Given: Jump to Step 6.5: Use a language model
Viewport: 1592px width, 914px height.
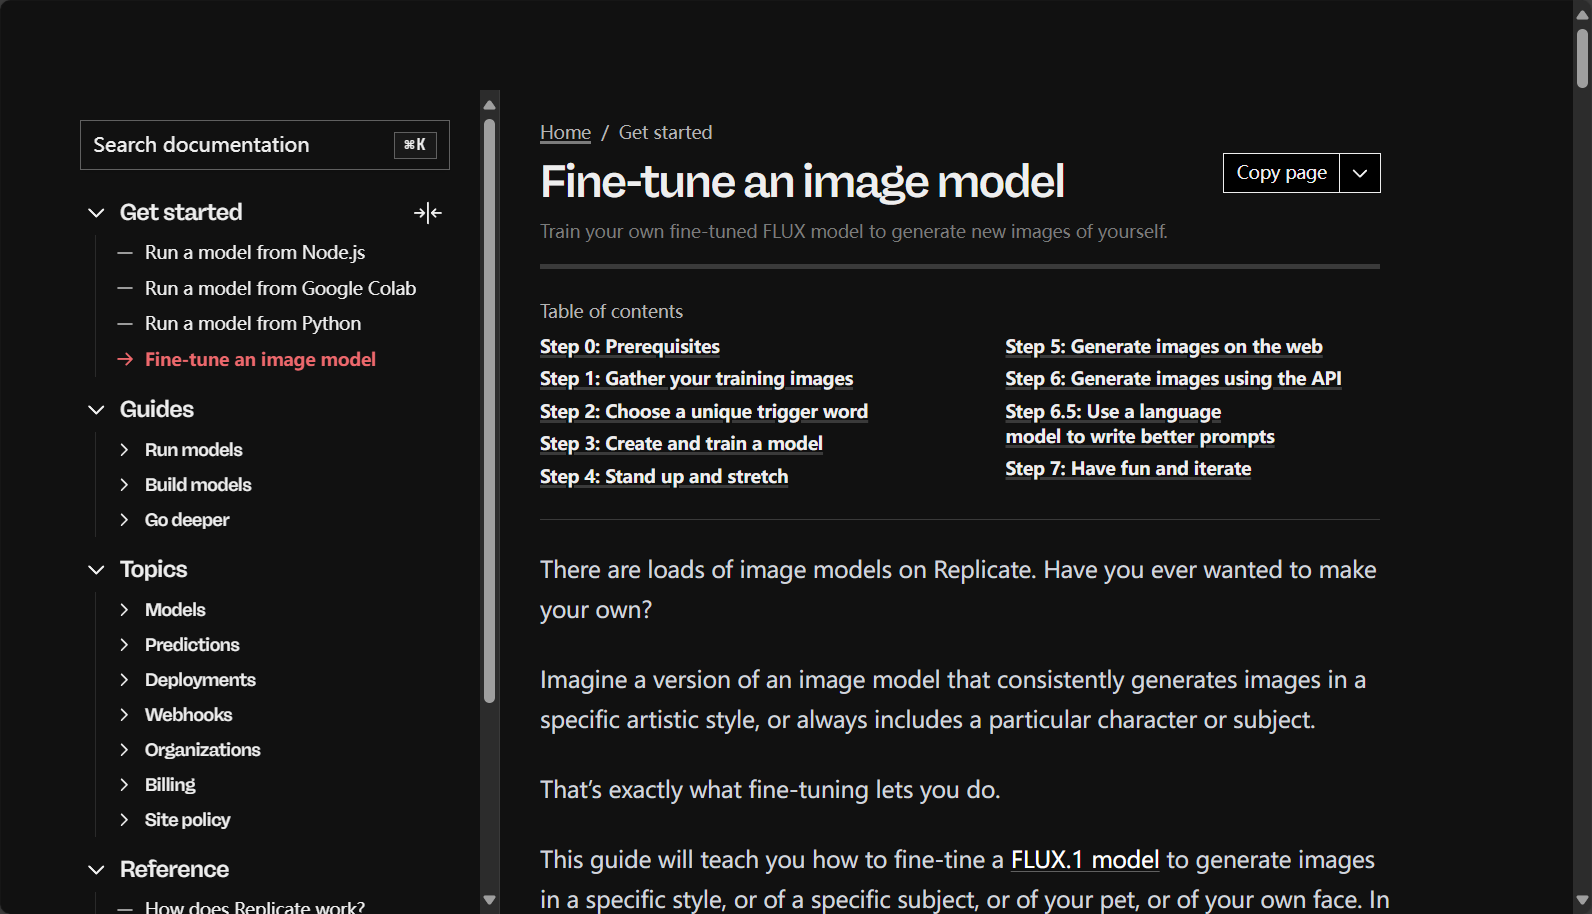Looking at the screenshot, I should [x=1140, y=424].
